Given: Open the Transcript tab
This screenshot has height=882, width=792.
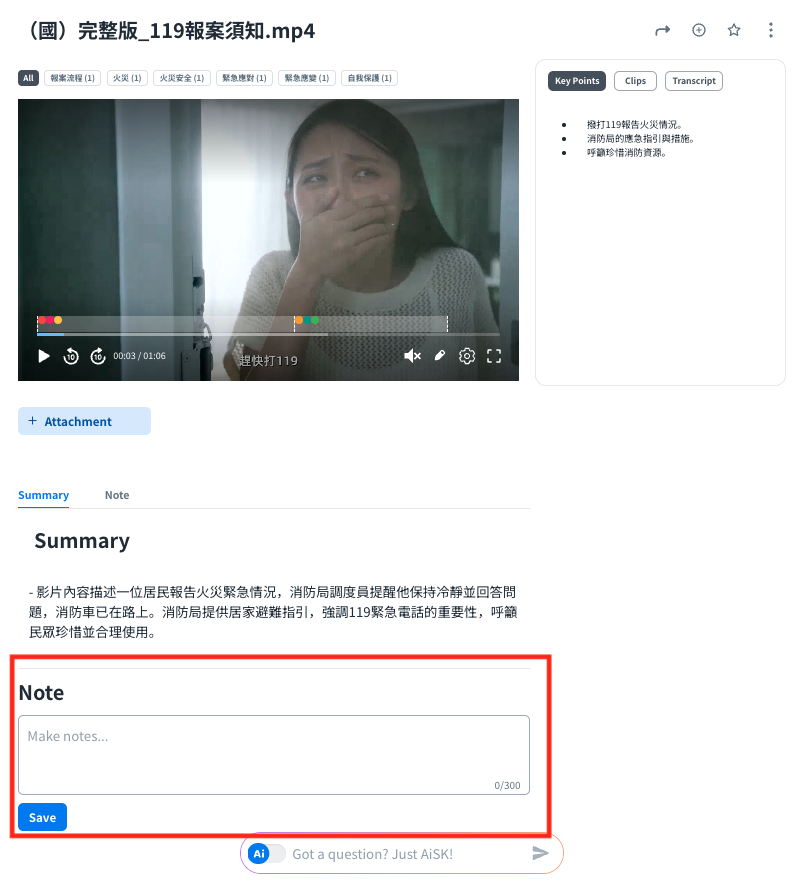Looking at the screenshot, I should (693, 81).
